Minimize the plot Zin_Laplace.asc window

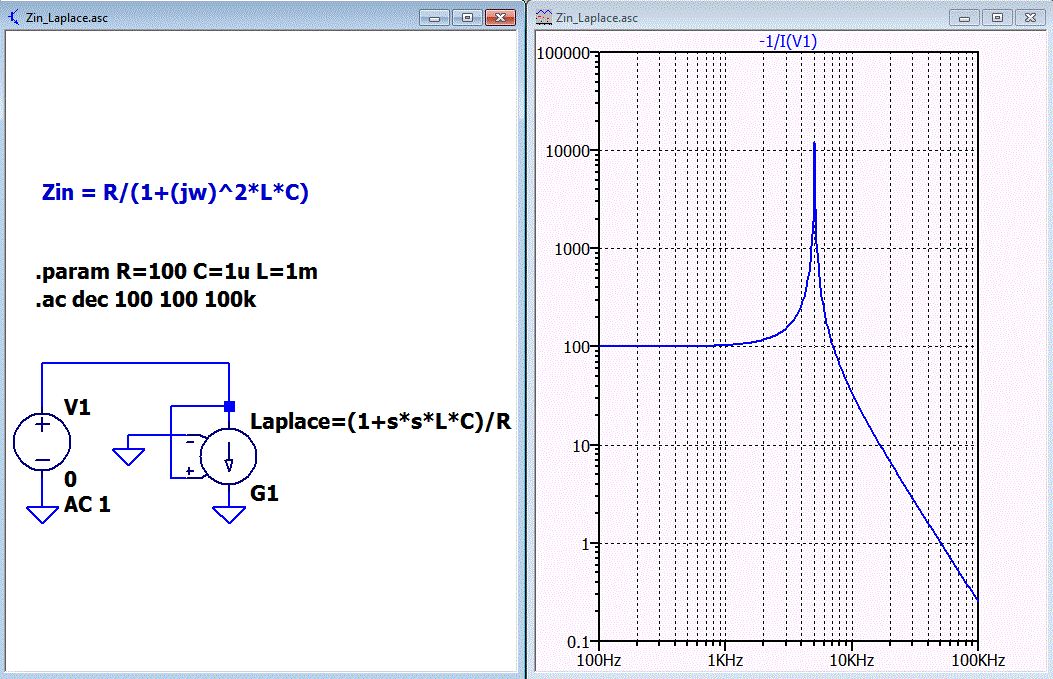[966, 17]
